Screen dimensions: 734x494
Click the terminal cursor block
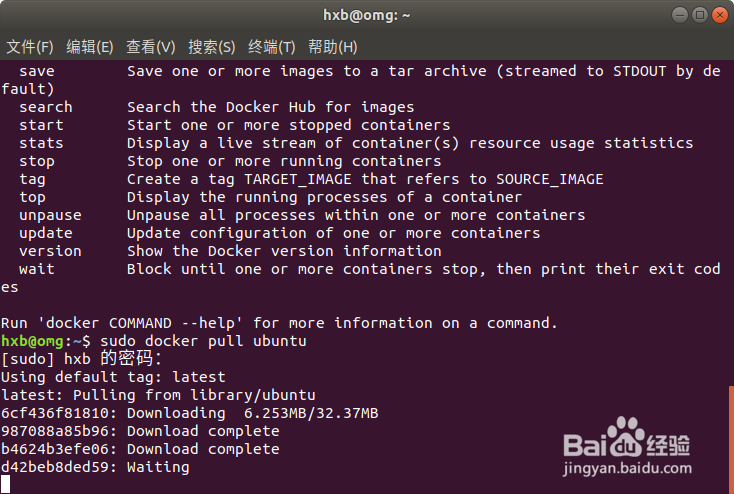6,485
